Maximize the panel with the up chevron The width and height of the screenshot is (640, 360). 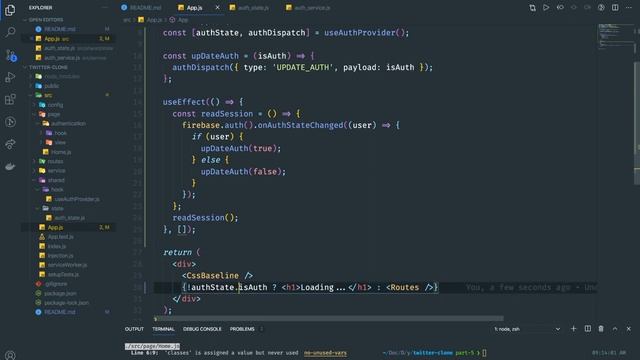coord(615,329)
